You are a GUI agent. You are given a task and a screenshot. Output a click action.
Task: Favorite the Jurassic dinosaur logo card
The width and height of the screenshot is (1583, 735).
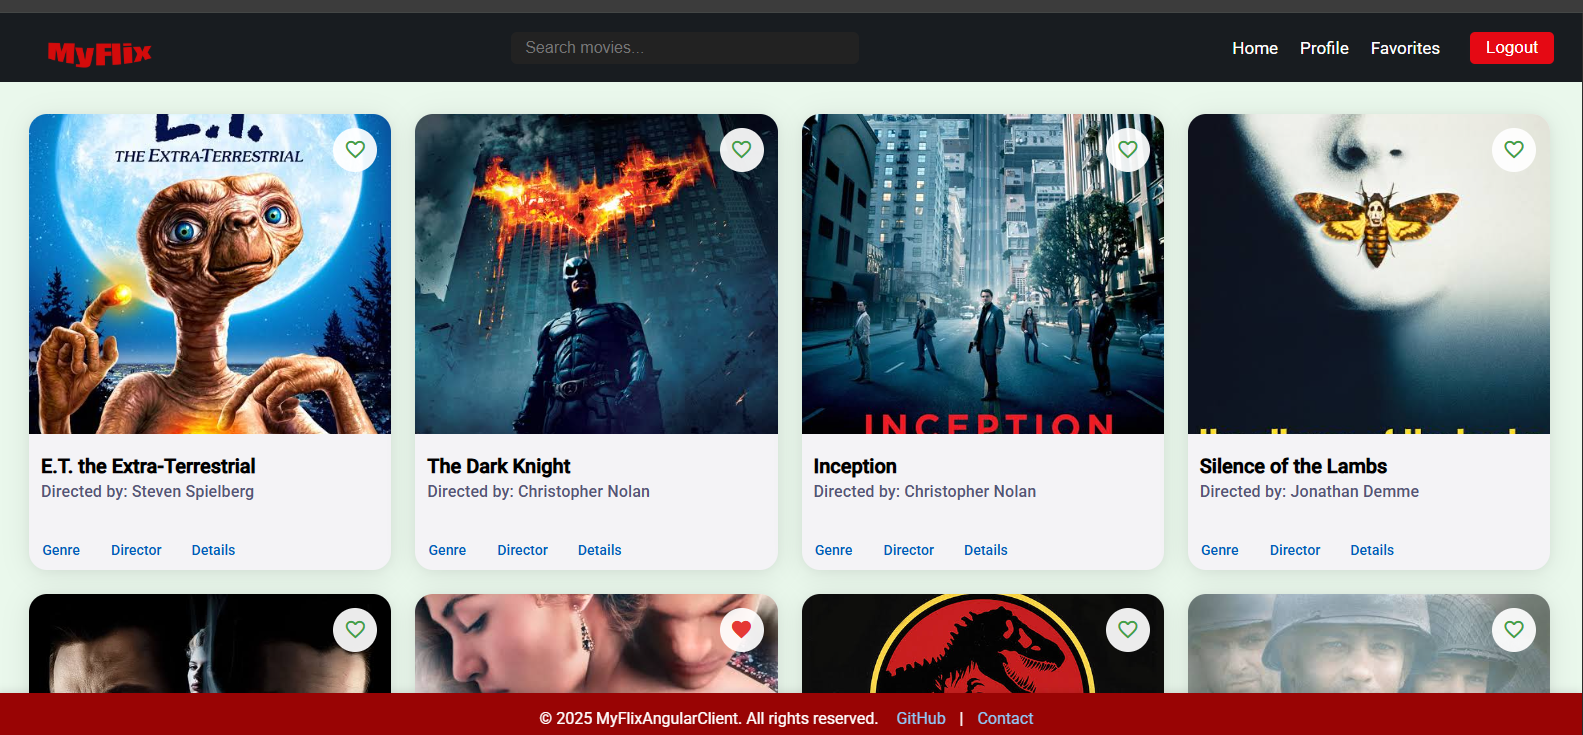coord(1128,630)
